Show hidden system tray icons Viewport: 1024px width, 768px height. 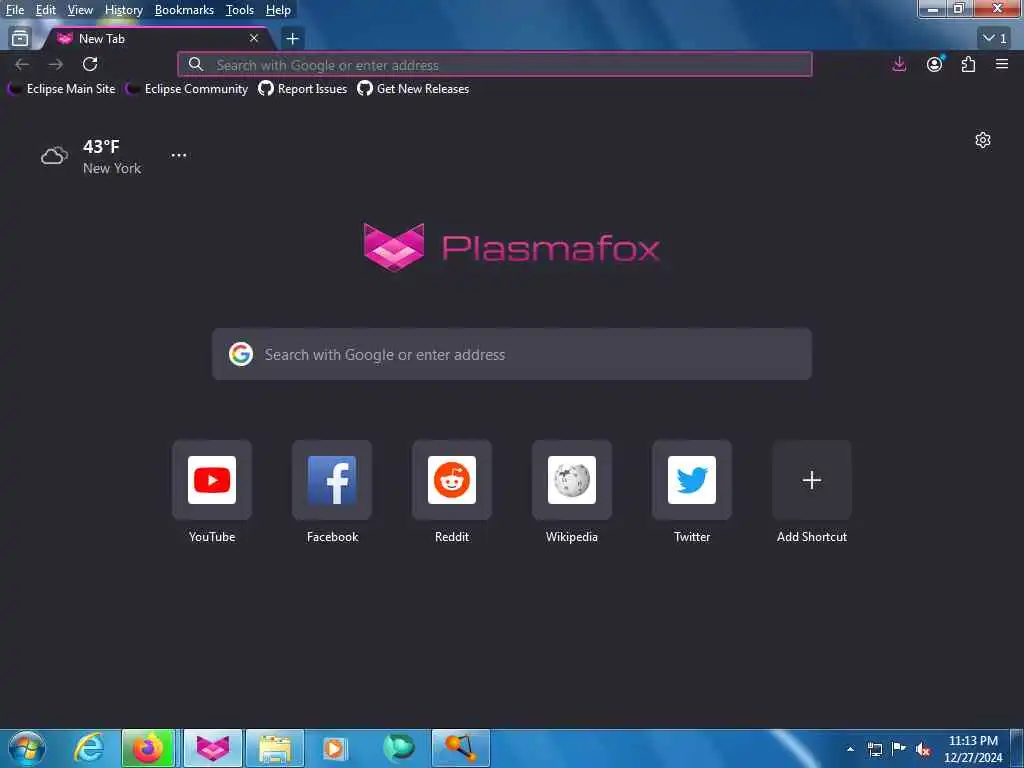pos(850,749)
